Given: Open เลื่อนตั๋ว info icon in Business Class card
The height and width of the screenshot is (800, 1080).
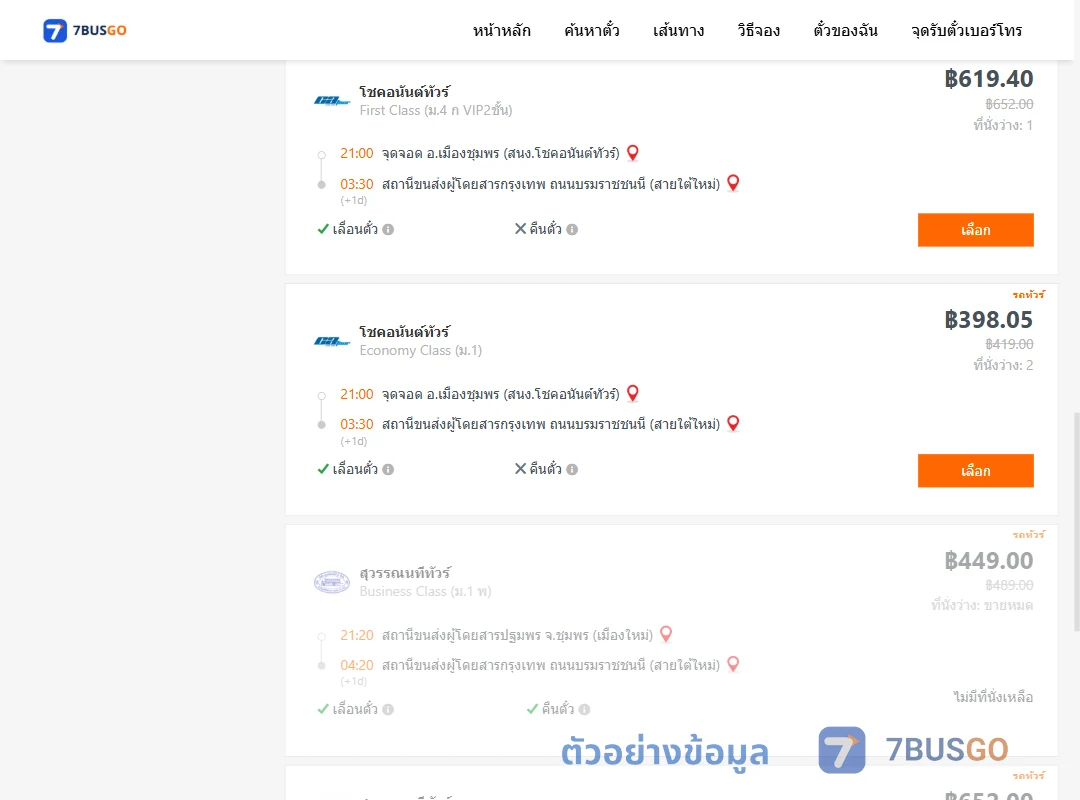Looking at the screenshot, I should click(388, 709).
